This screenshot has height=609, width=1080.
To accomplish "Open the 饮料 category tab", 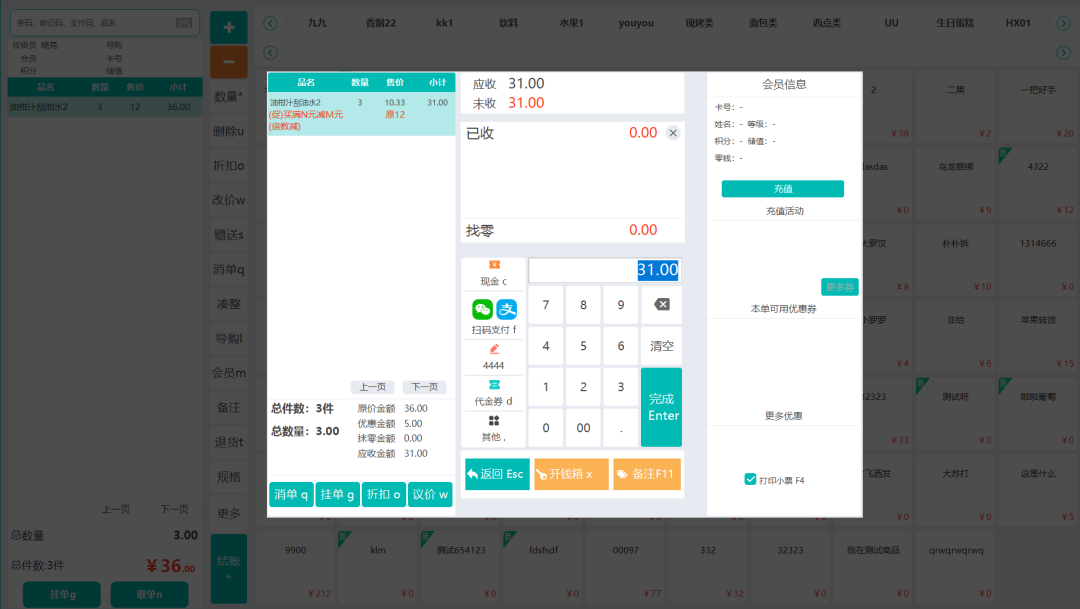I will 509,23.
